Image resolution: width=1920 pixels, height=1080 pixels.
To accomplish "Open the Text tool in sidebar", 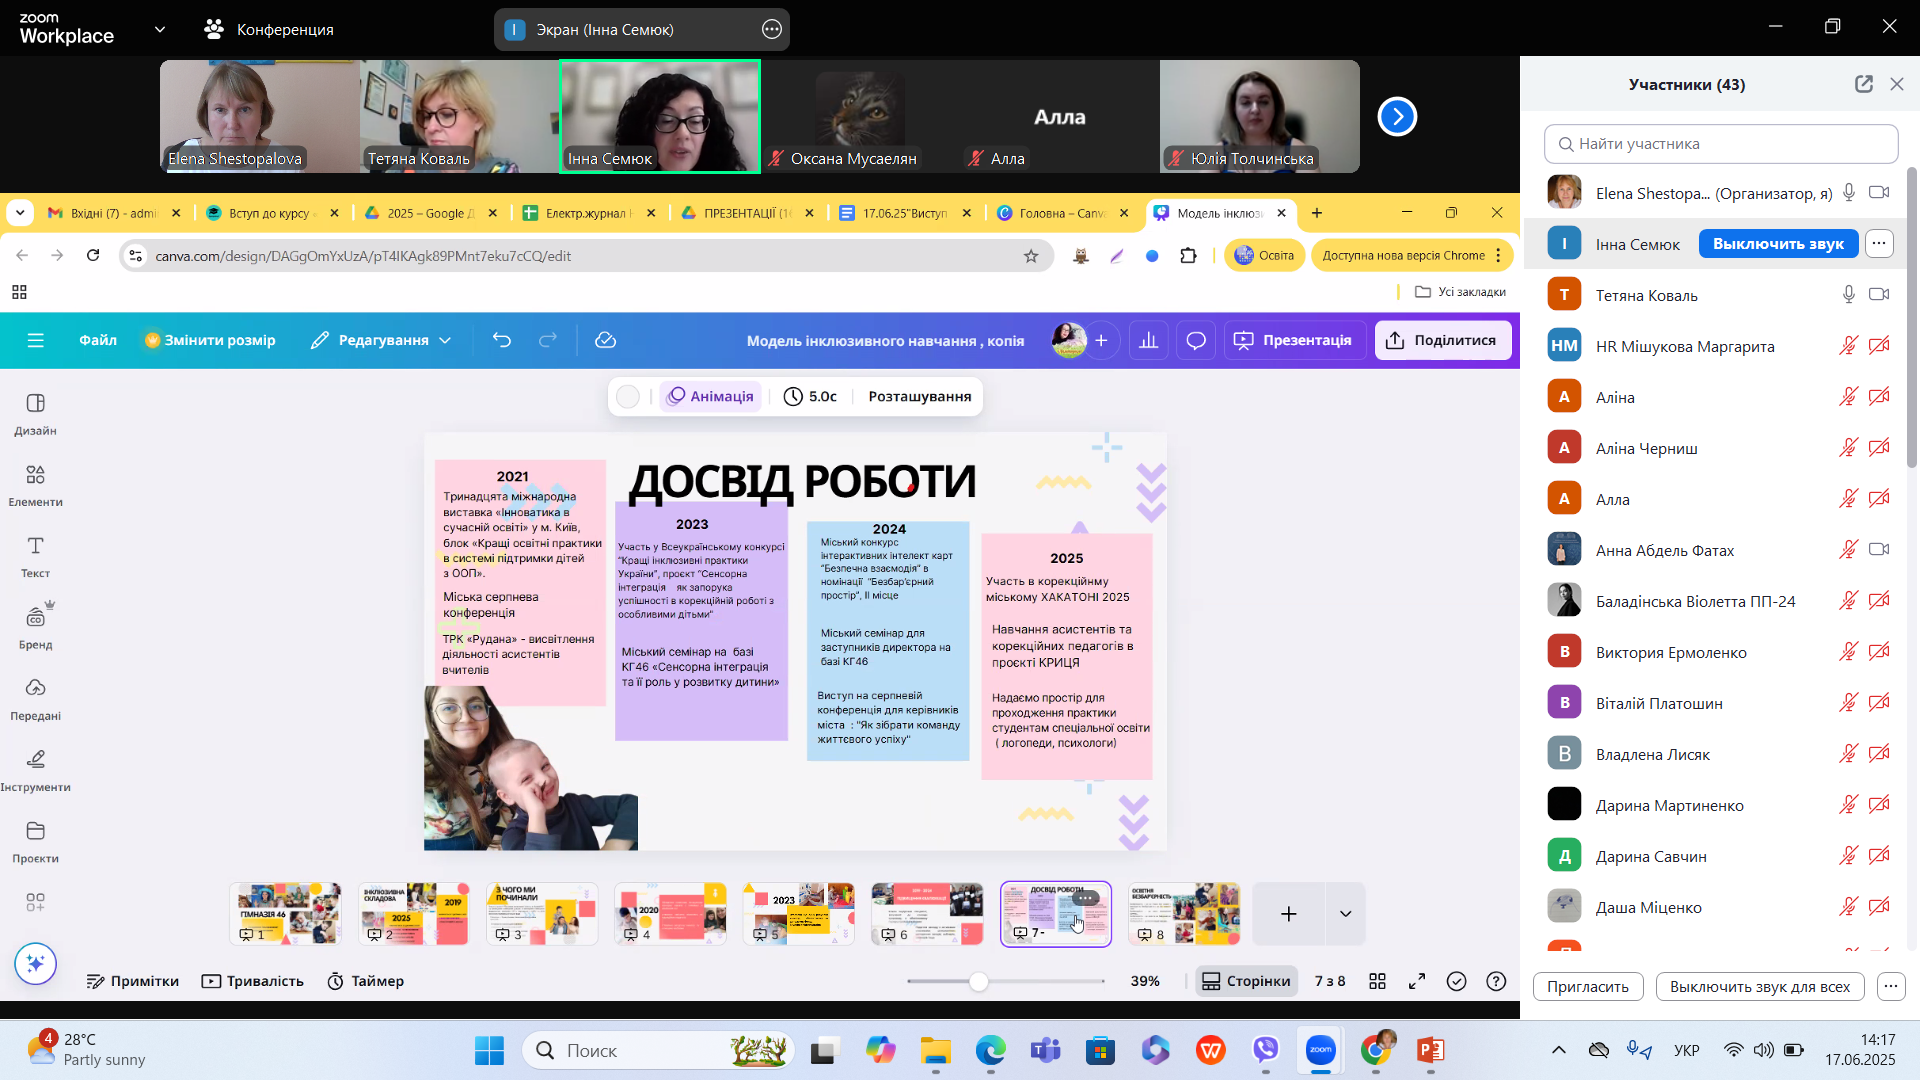I will 35,555.
